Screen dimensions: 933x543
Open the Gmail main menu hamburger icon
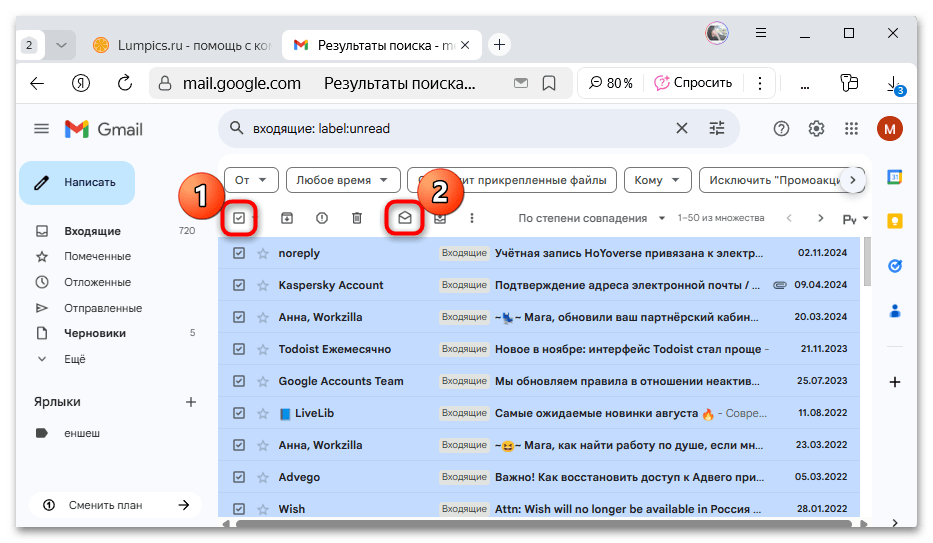41,128
